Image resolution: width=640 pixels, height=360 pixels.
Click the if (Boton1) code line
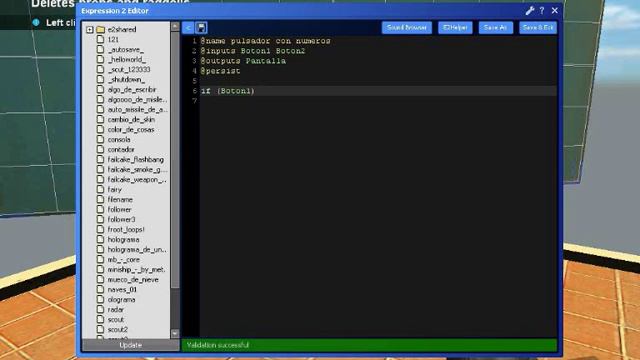coord(227,91)
